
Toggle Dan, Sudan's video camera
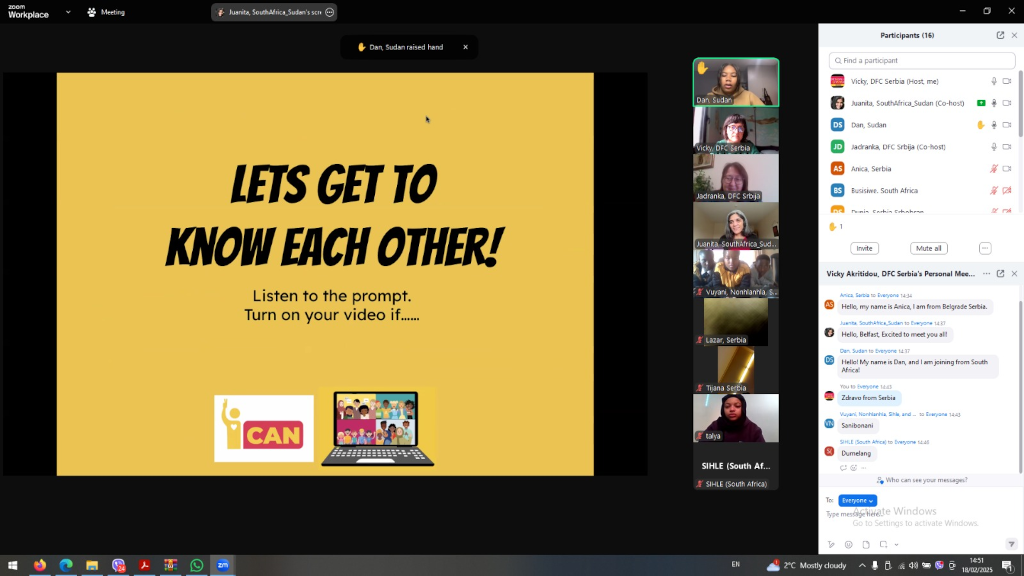[1007, 125]
